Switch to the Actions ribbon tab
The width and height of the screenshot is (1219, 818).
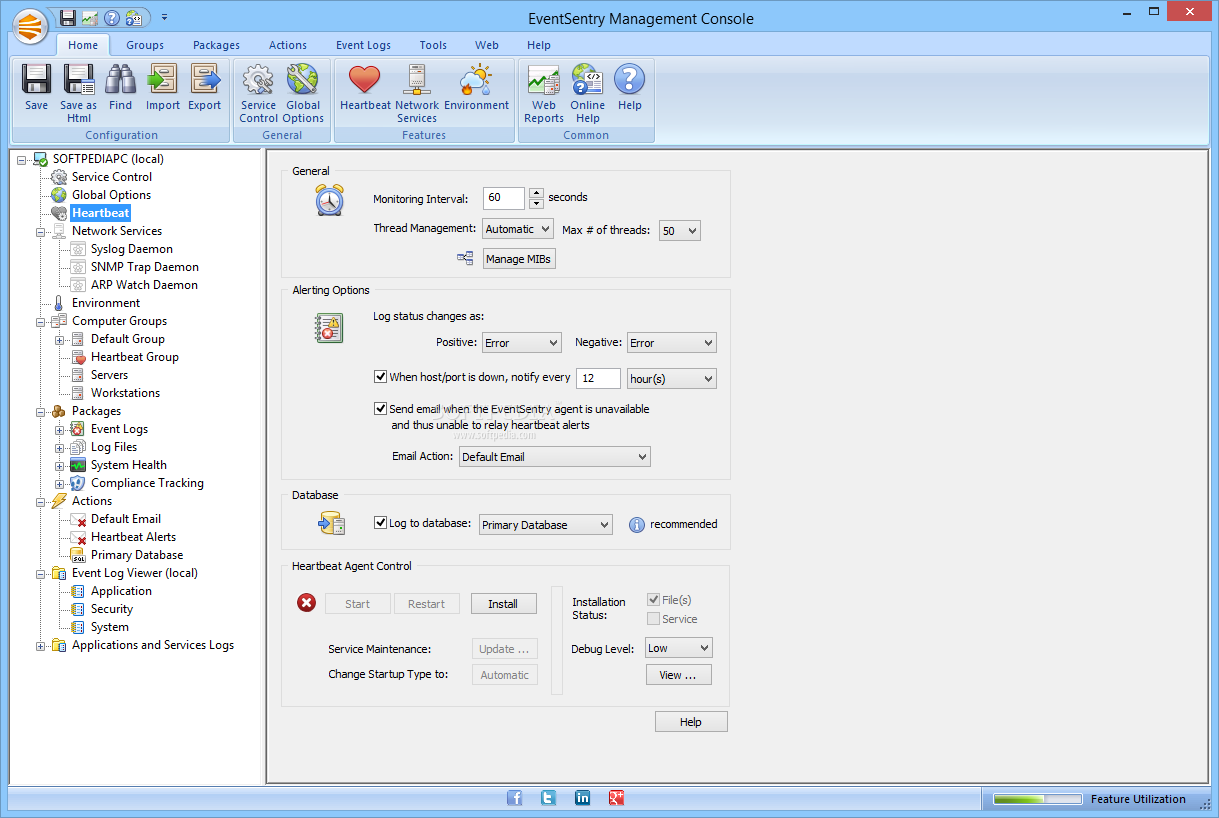coord(288,45)
